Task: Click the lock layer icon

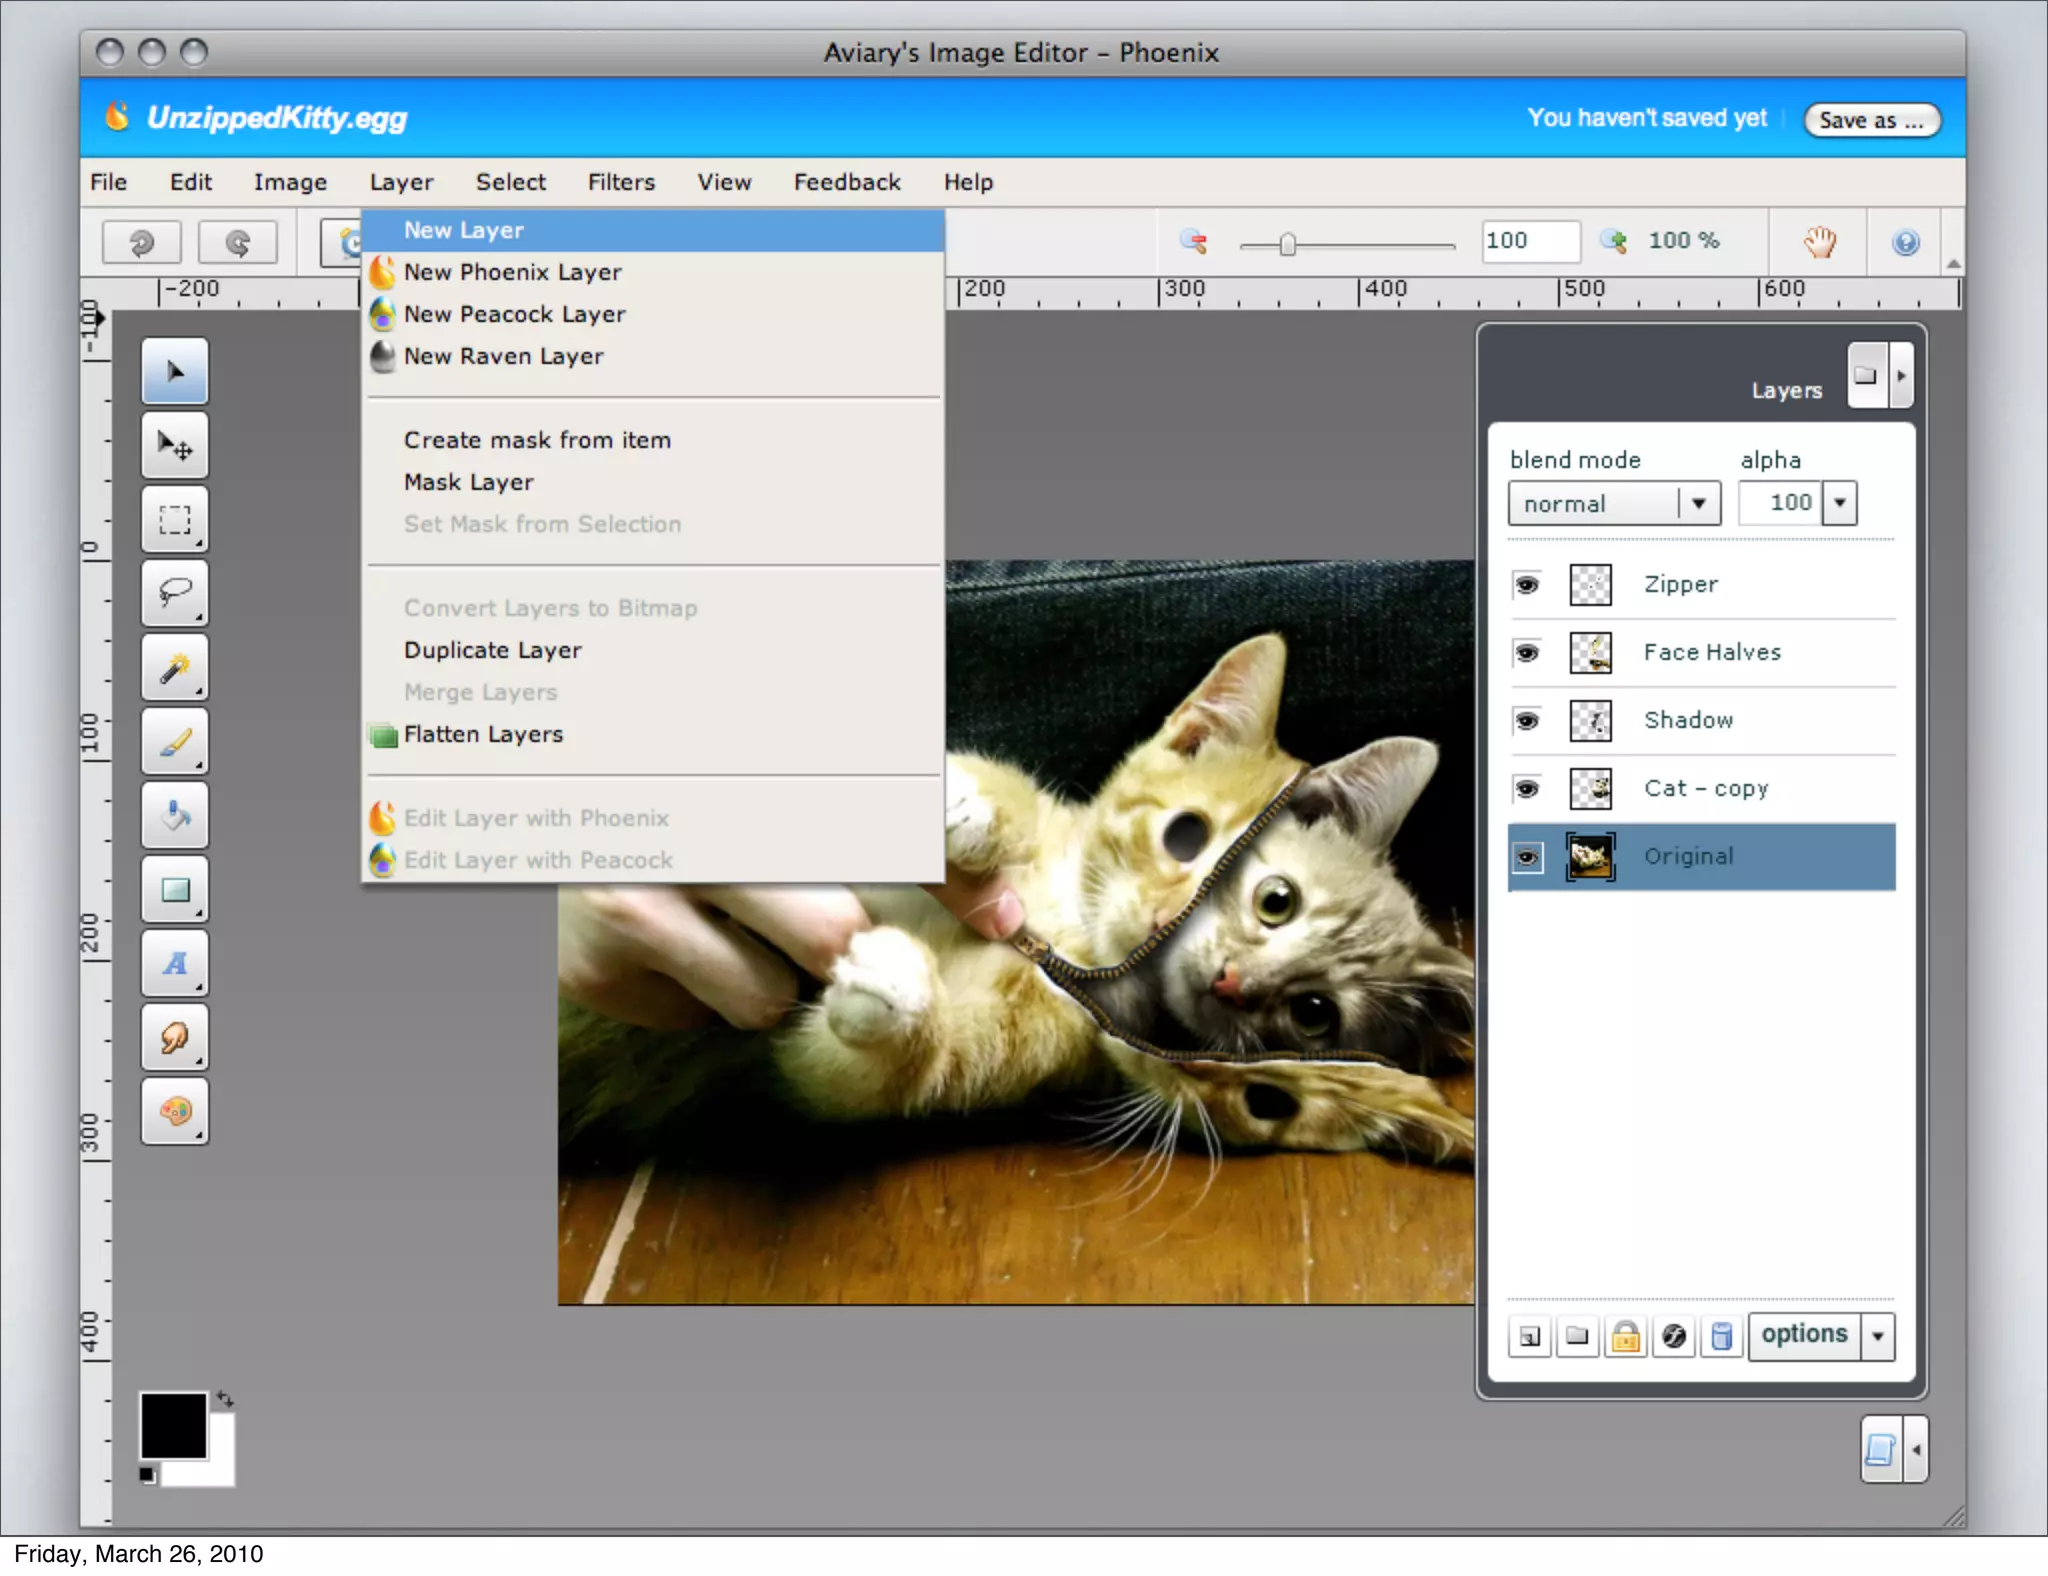Action: coord(1625,1336)
